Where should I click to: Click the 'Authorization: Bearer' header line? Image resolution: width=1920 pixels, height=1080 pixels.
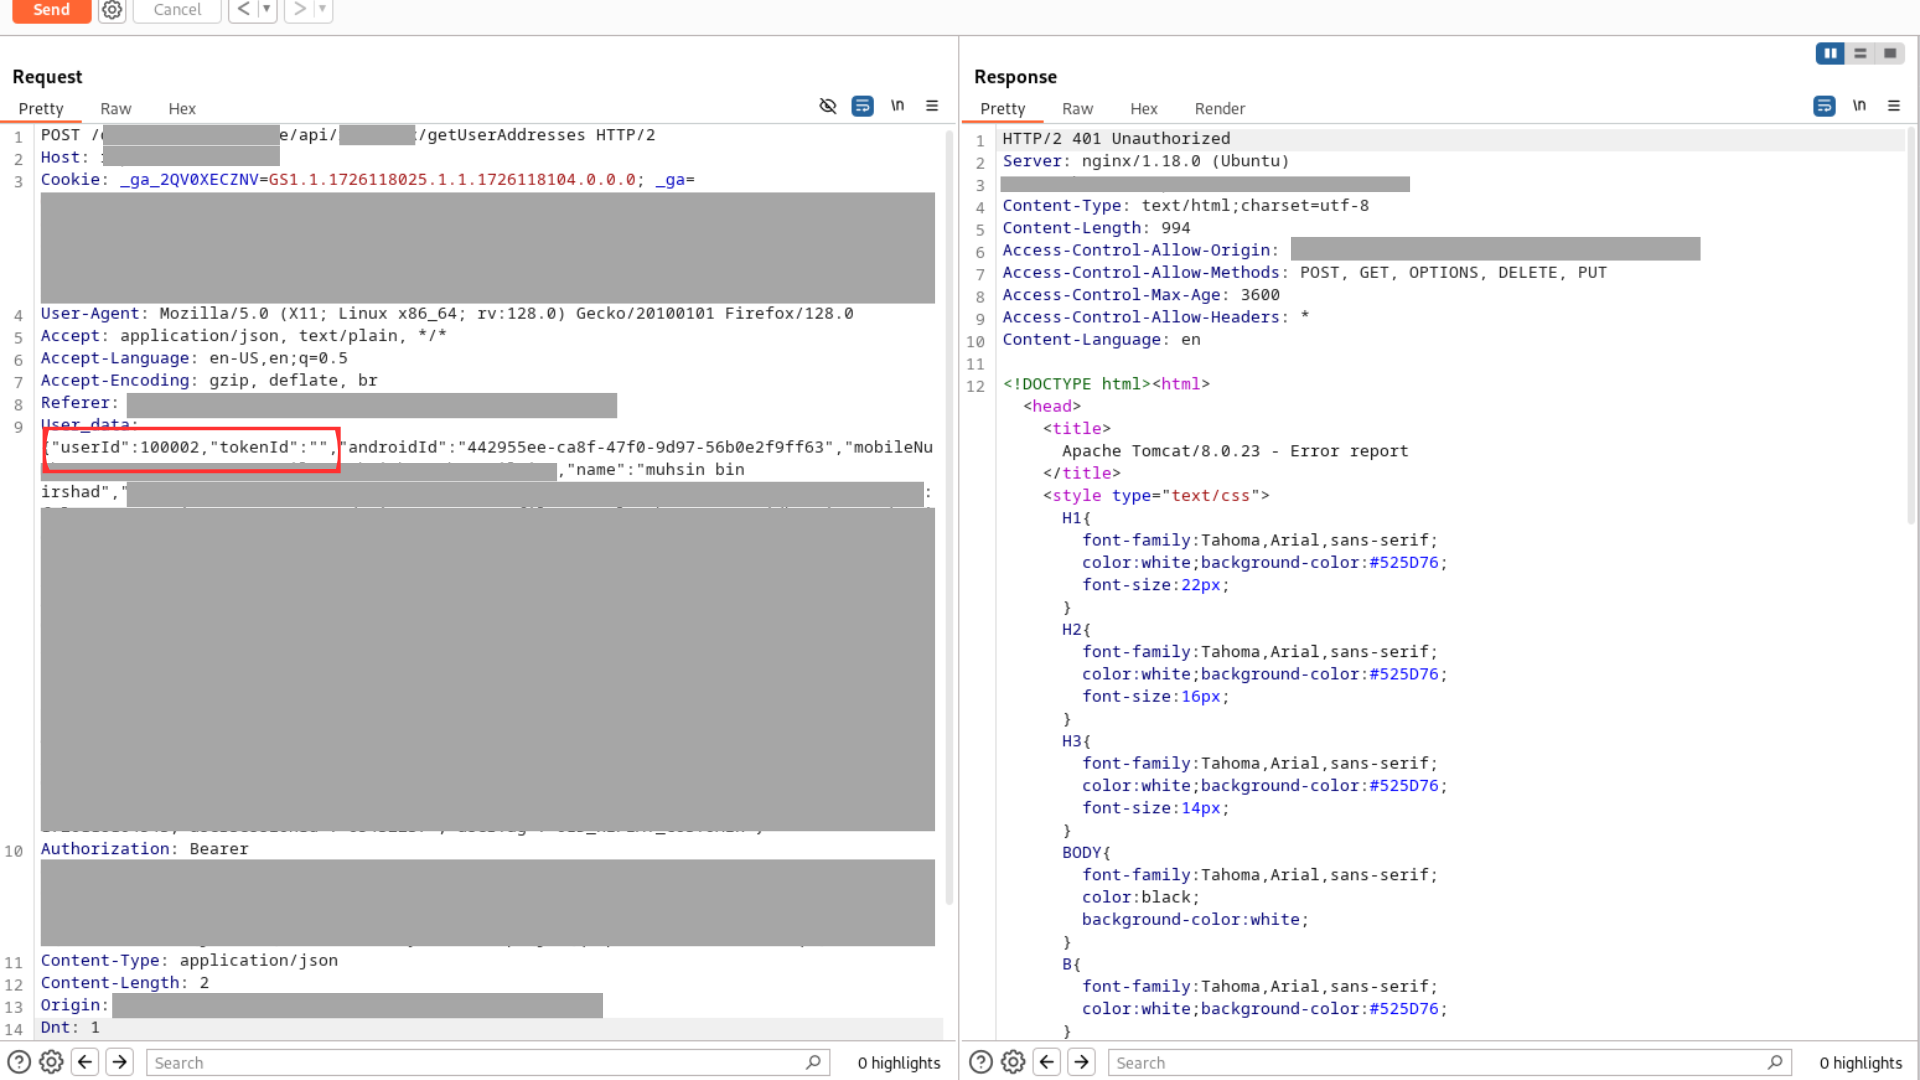pyautogui.click(x=144, y=849)
